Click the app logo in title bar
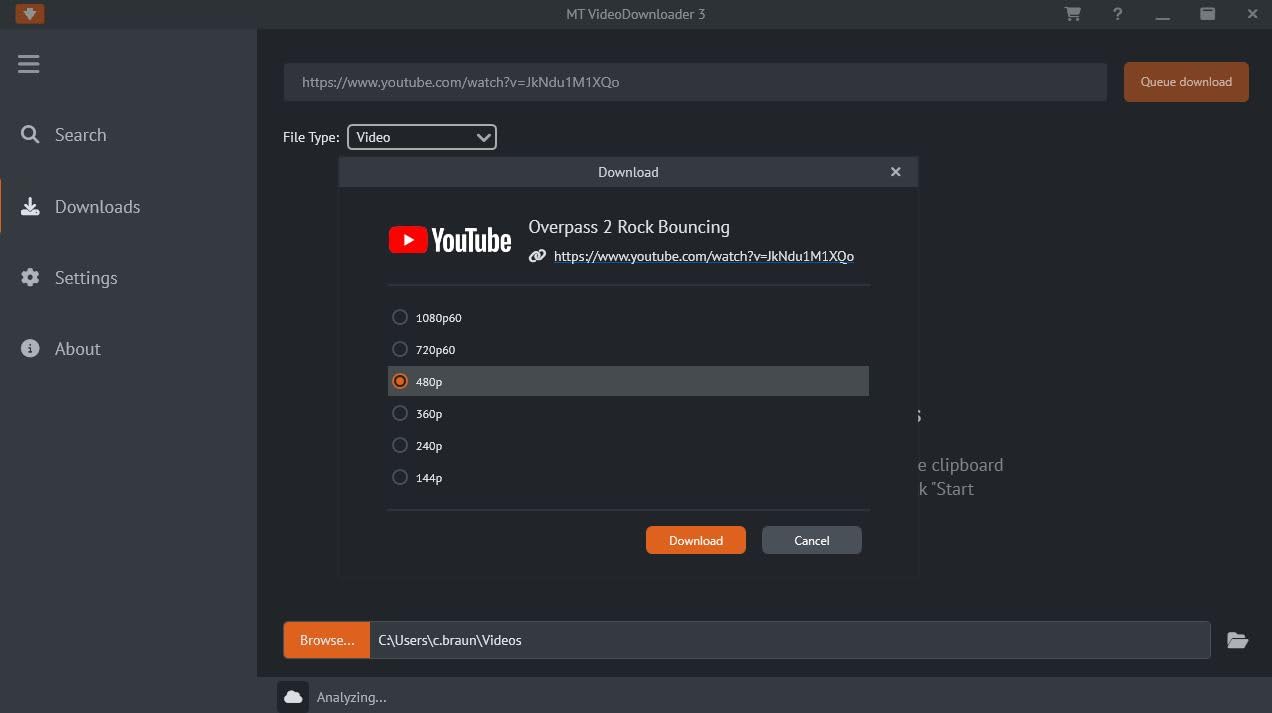Viewport: 1272px width, 713px height. pyautogui.click(x=30, y=14)
